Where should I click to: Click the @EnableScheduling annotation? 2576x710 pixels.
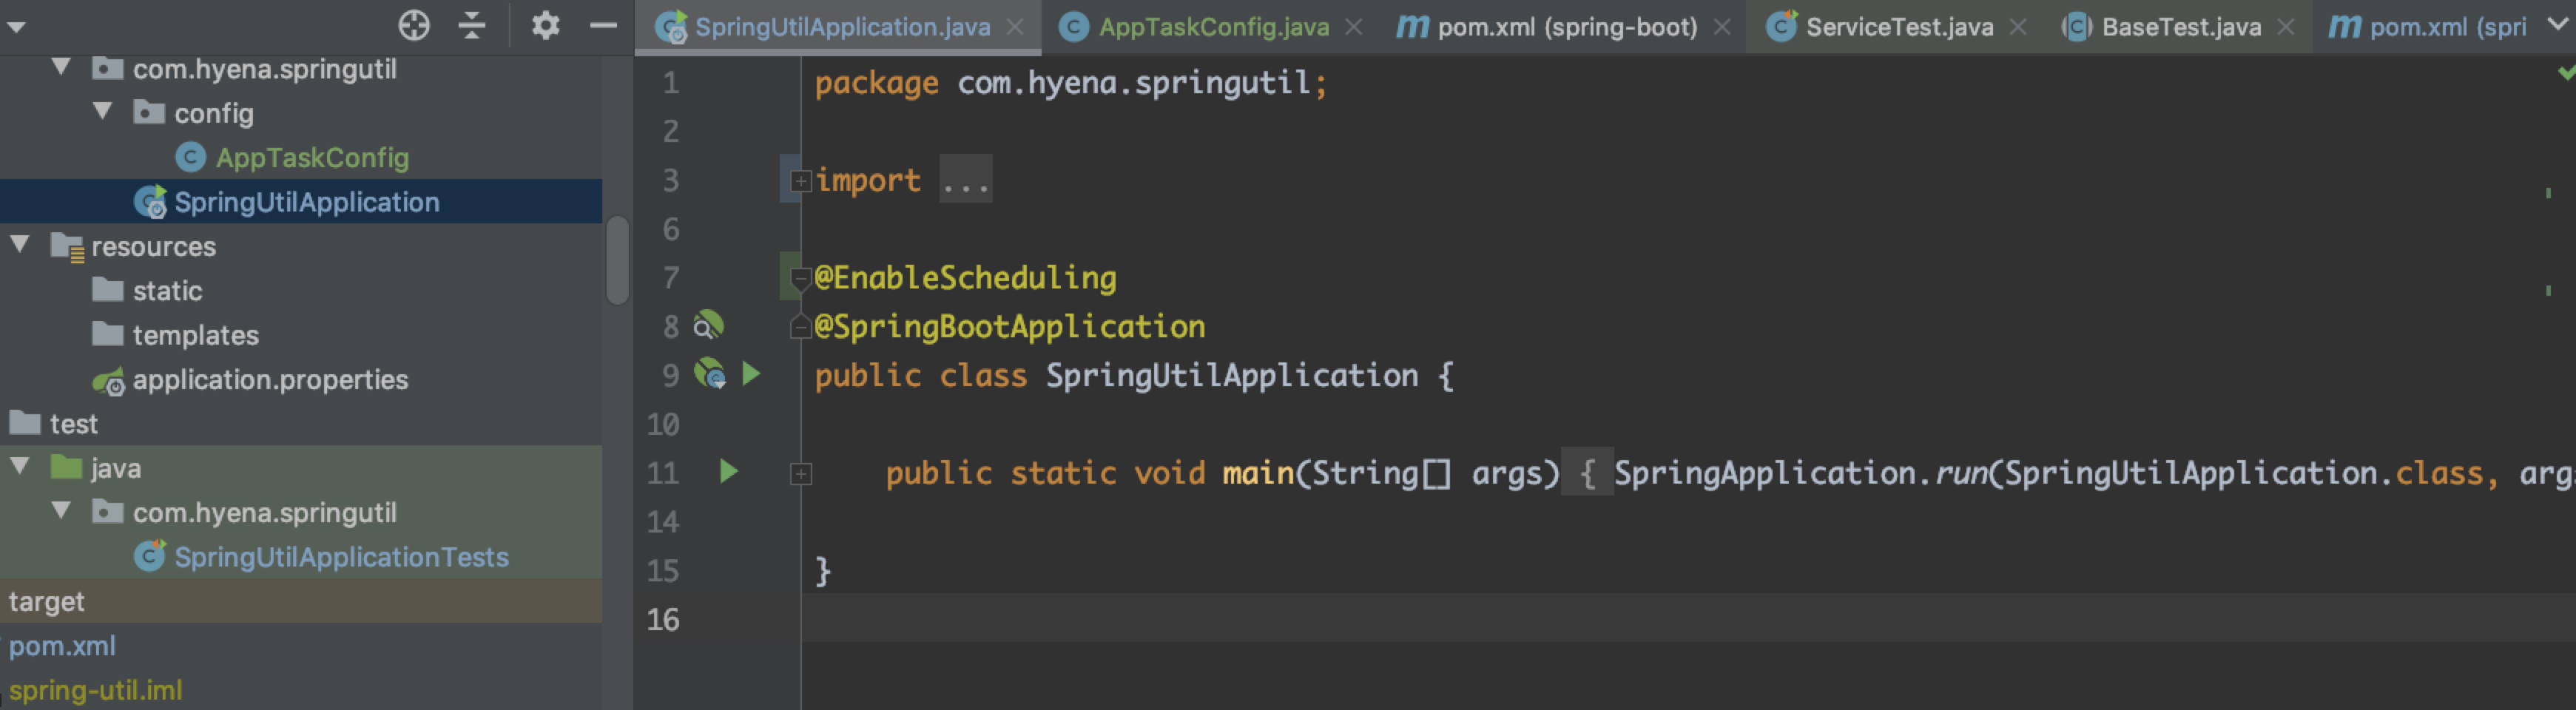coord(965,277)
